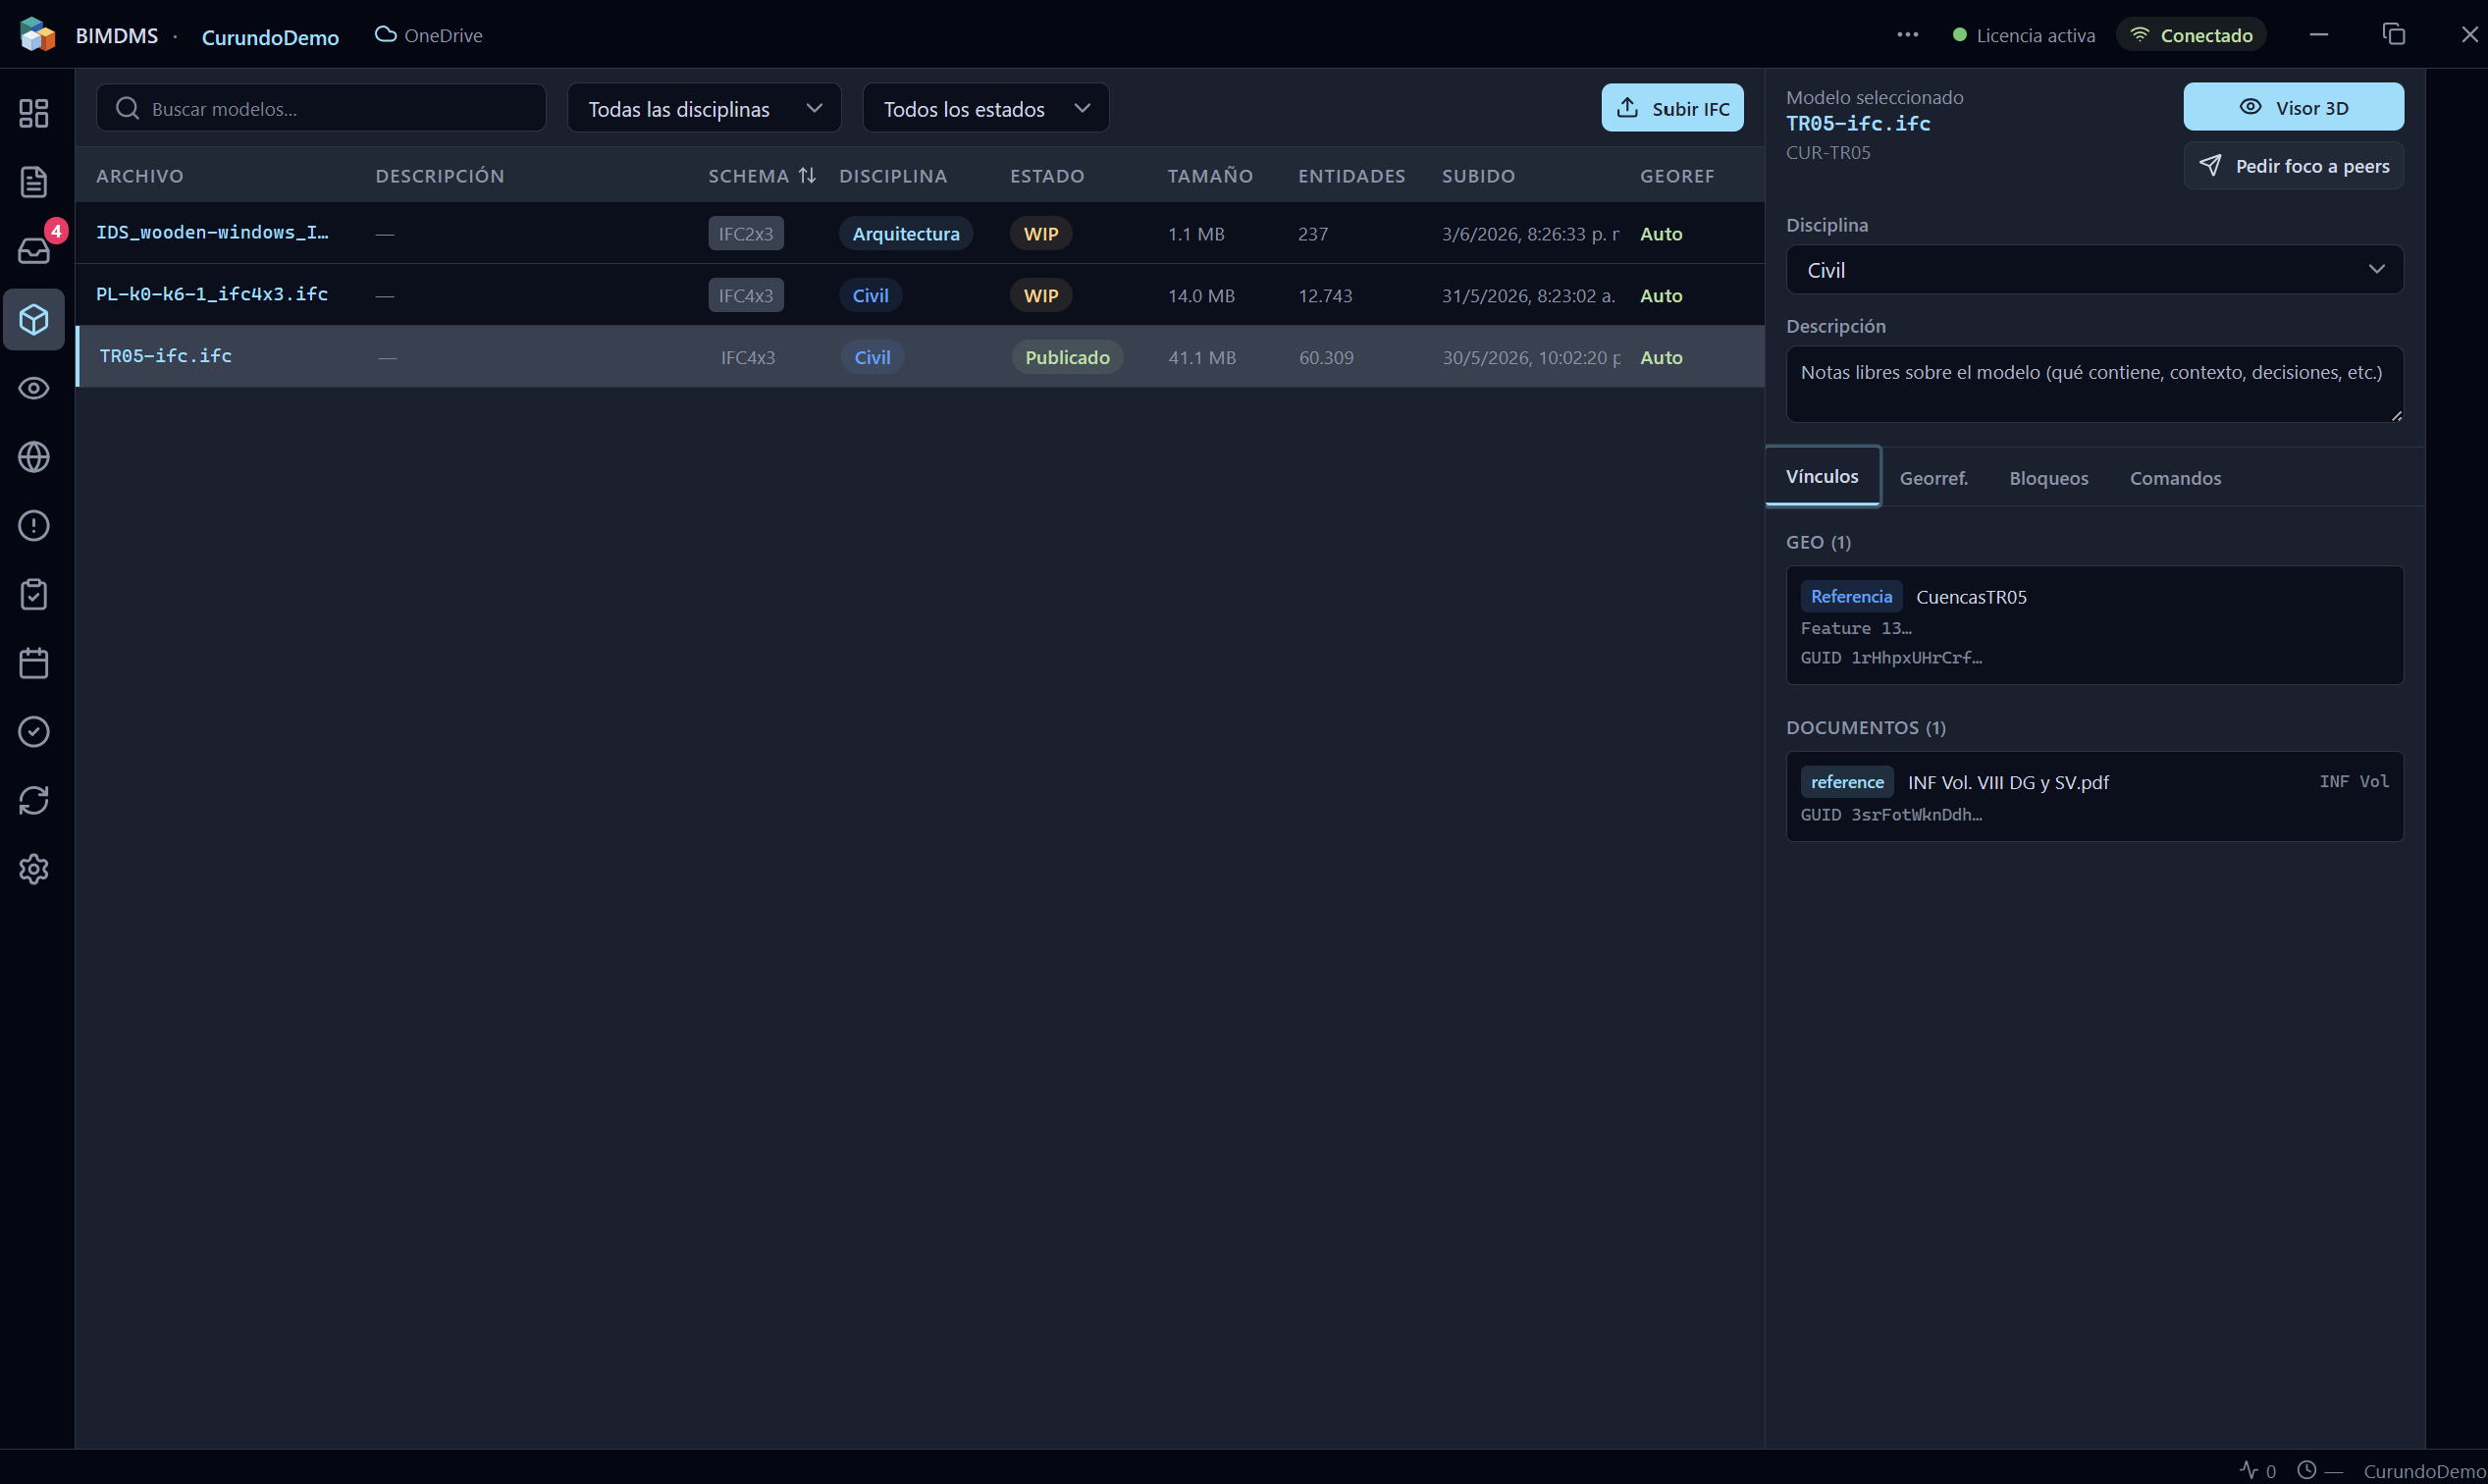Switch to the Bloqueos tab
The height and width of the screenshot is (1484, 2488).
(2048, 478)
